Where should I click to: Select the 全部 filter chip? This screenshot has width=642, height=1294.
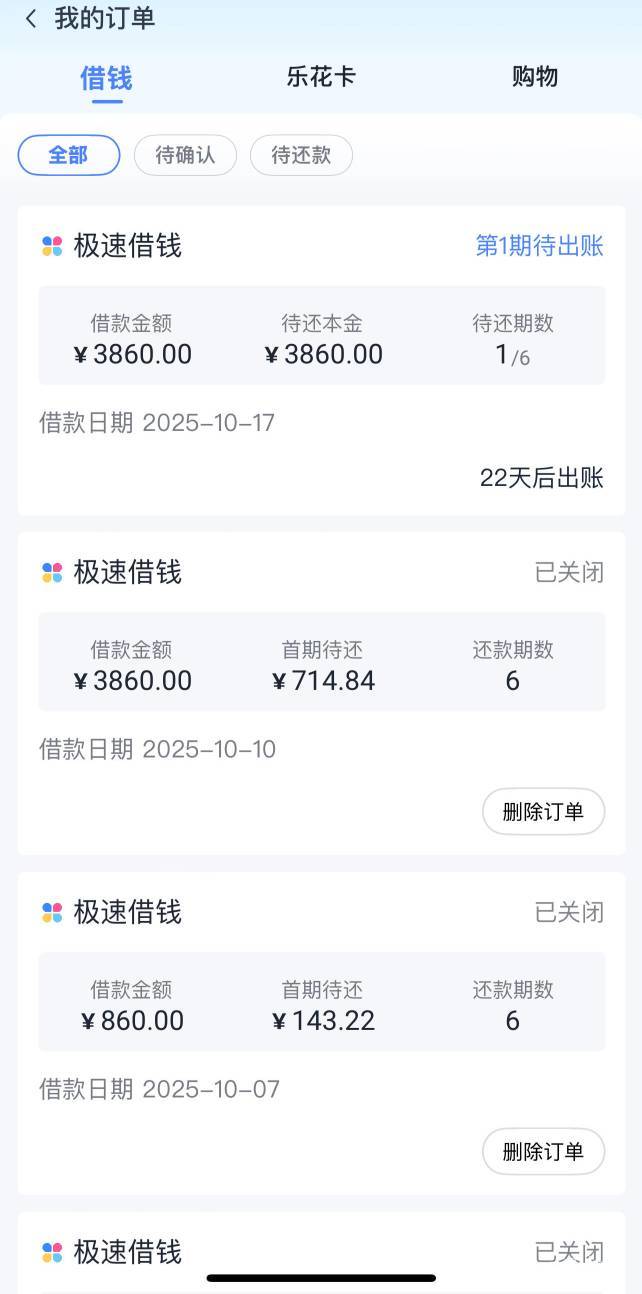pyautogui.click(x=69, y=155)
